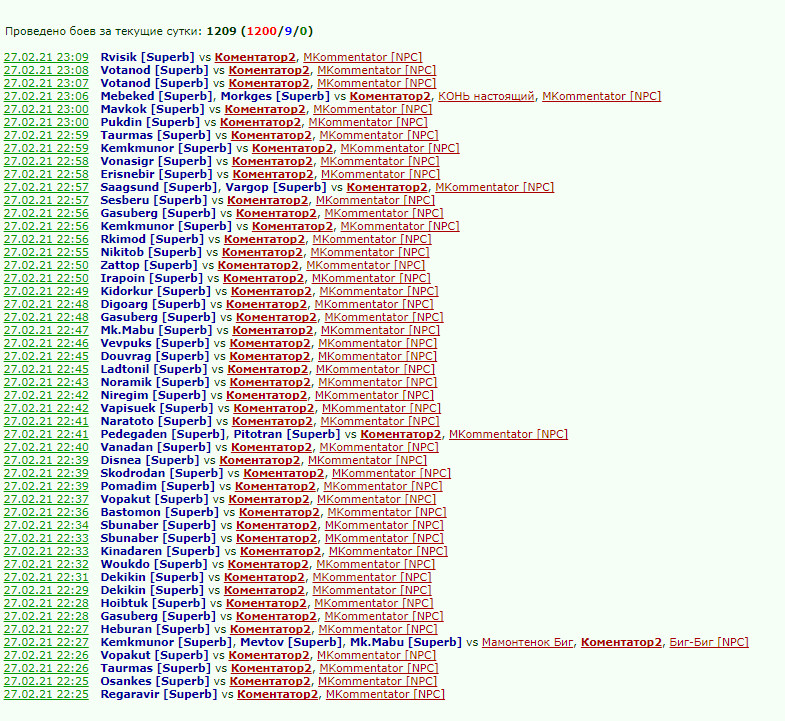Click player name Rvisik [Superb]

coord(147,57)
